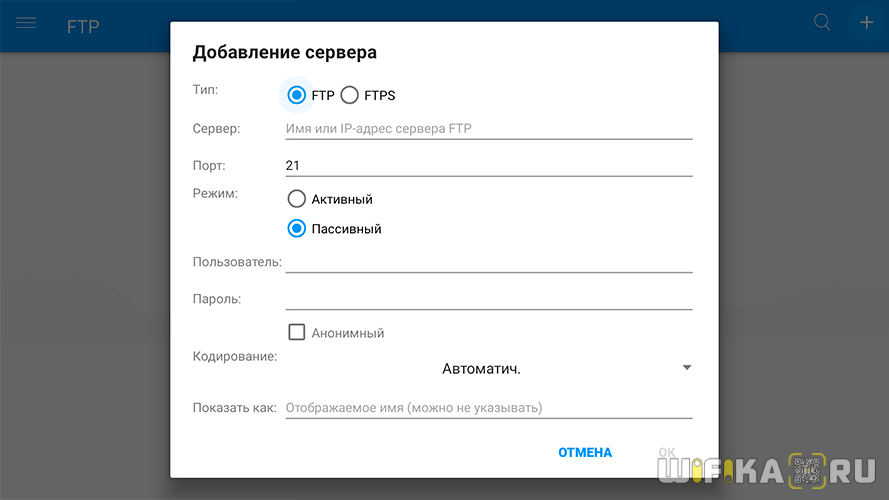
Task: Choose the Пассивный mode radio button
Action: [x=296, y=228]
